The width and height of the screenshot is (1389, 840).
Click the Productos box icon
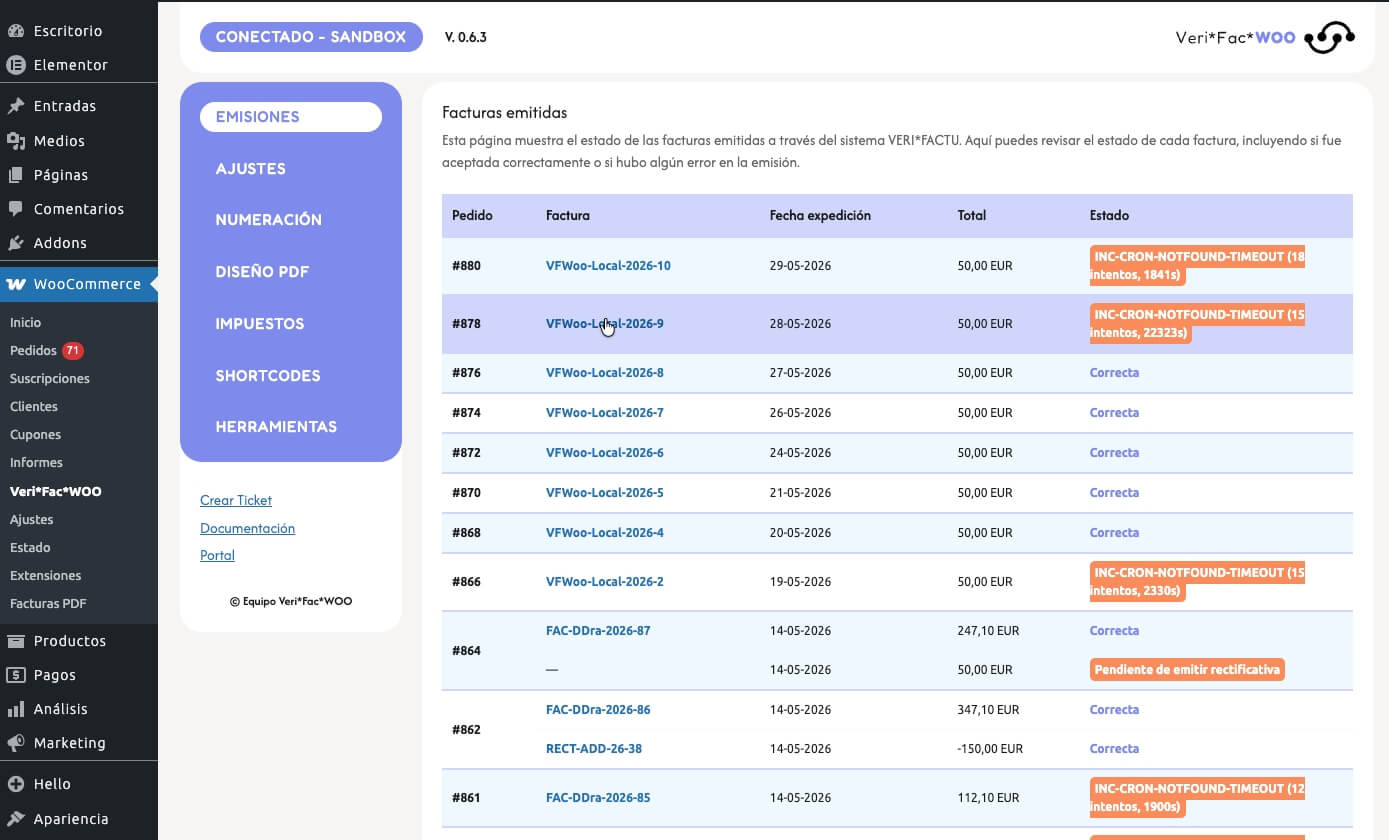pos(16,641)
